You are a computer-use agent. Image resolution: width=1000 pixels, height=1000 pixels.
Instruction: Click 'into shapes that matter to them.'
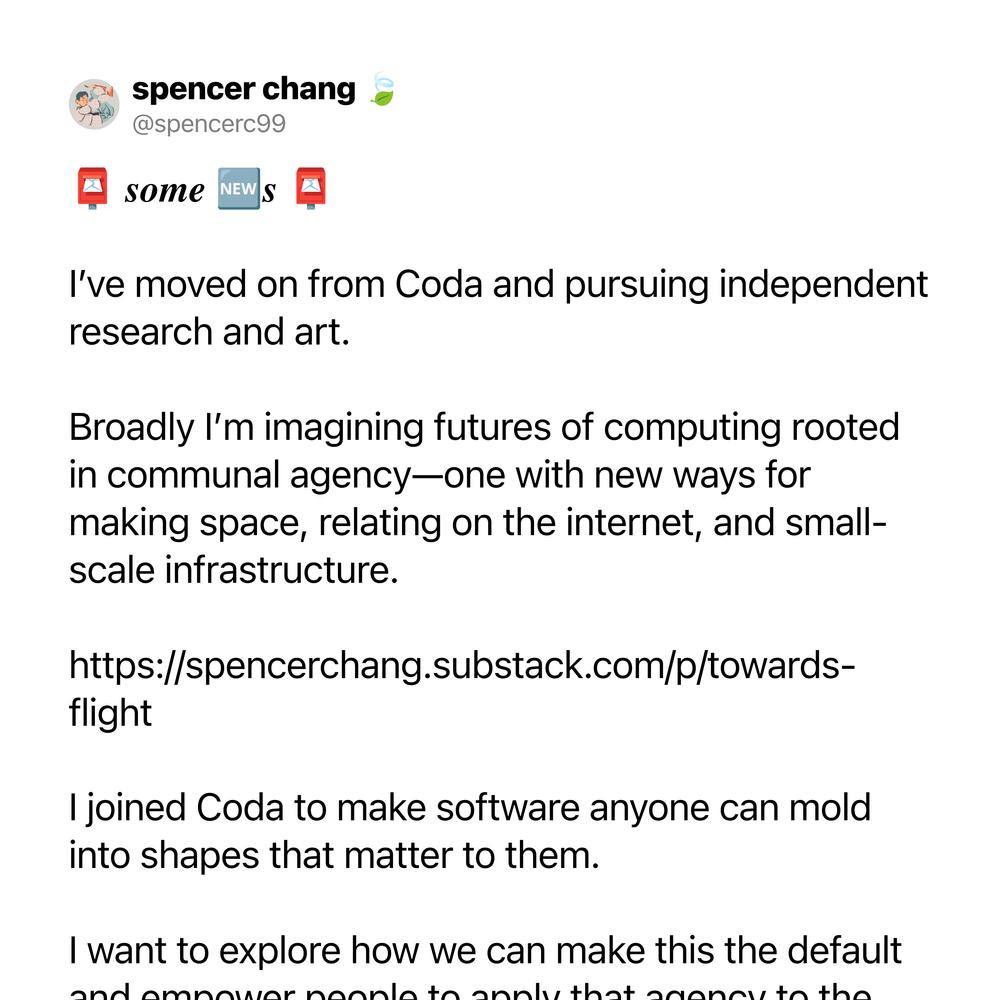click(x=334, y=855)
